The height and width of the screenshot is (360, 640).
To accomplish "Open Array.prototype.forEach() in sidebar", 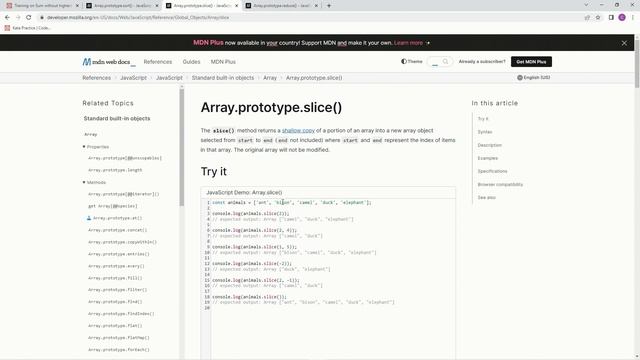I will [x=119, y=350].
